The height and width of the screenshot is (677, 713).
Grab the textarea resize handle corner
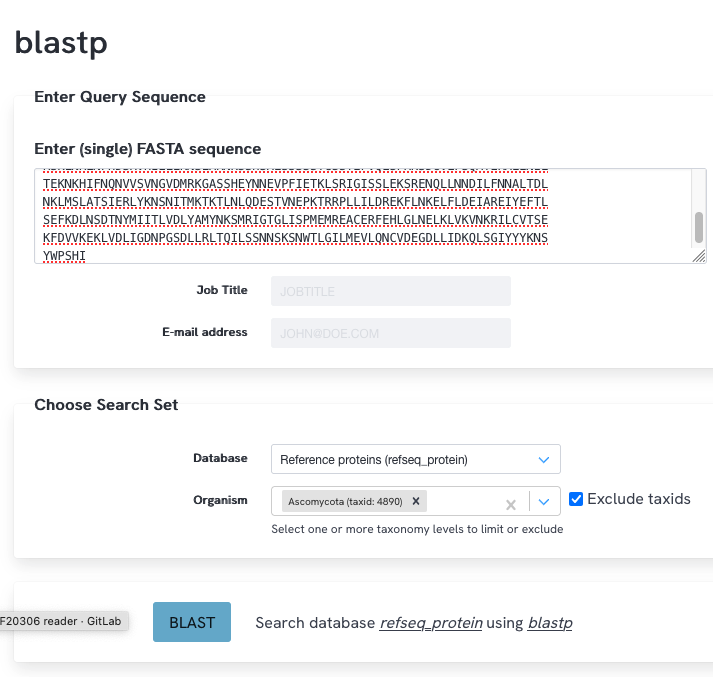point(699,256)
